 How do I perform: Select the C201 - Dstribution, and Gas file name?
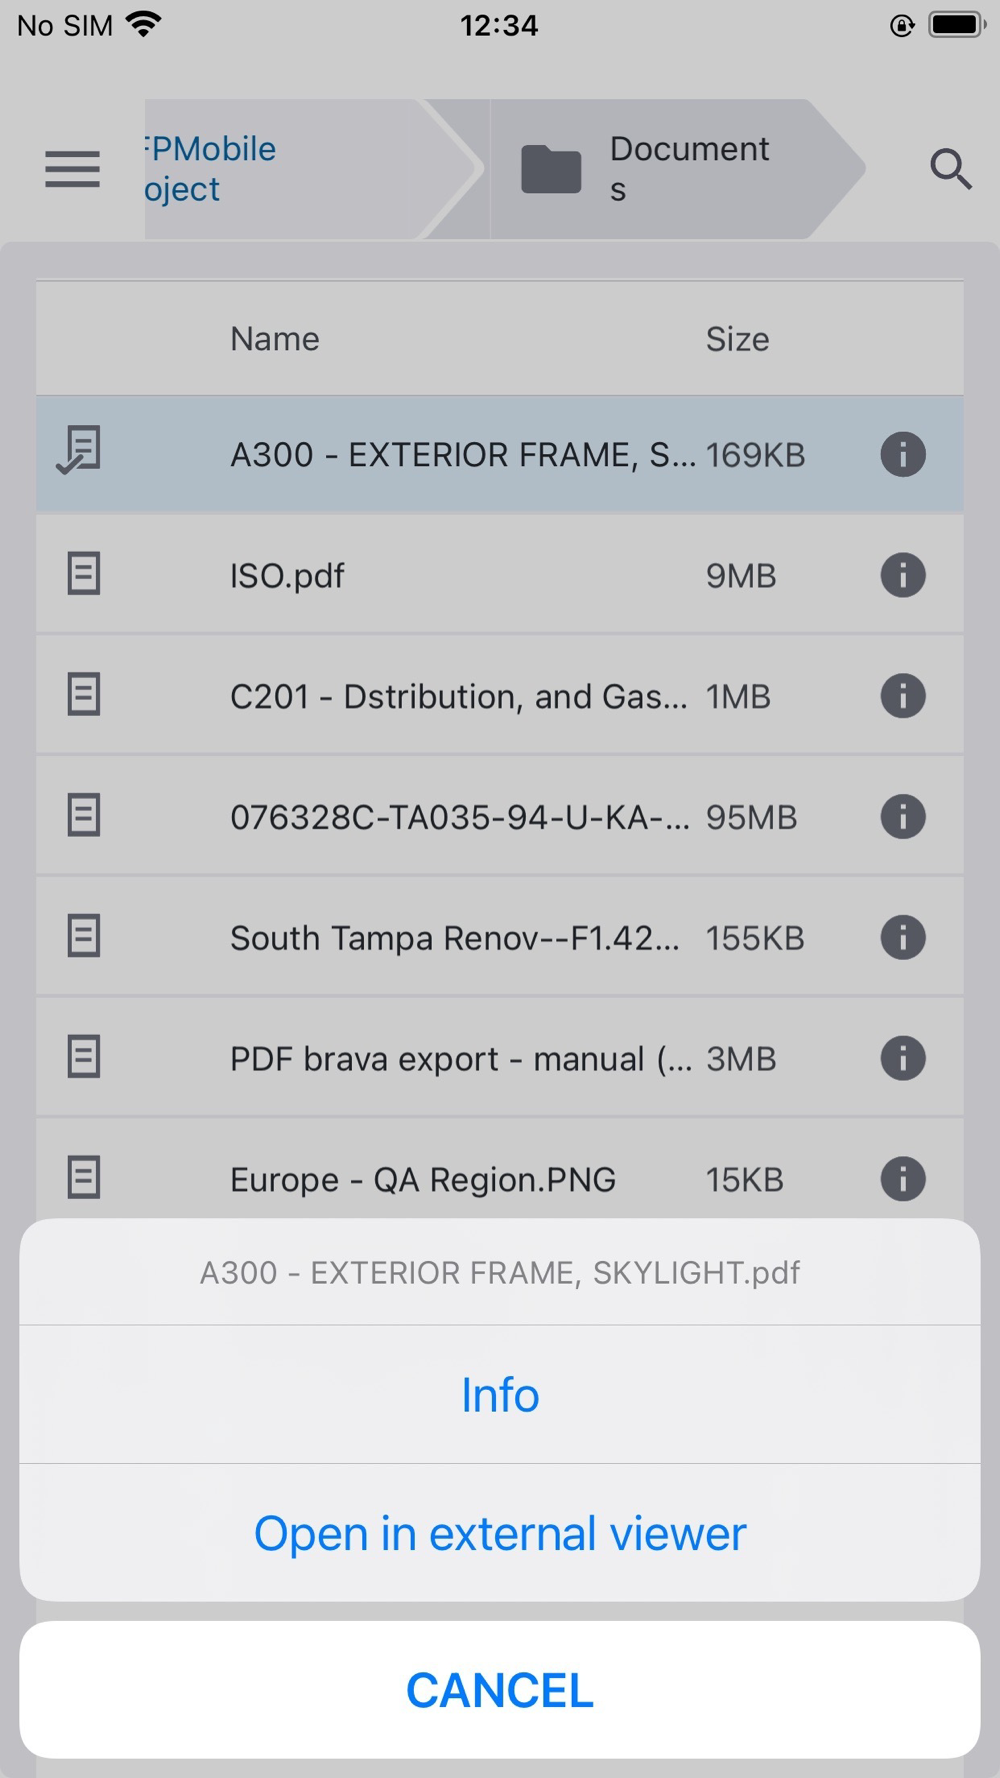[x=459, y=696]
